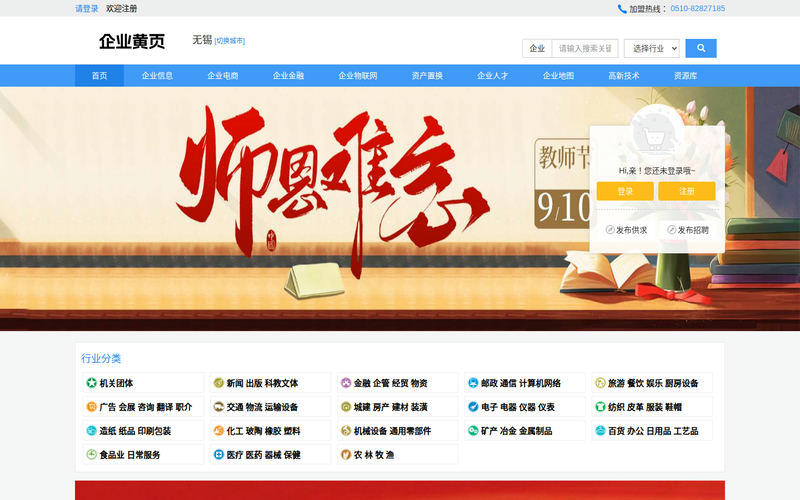Click the 机关团体 category text

(116, 383)
